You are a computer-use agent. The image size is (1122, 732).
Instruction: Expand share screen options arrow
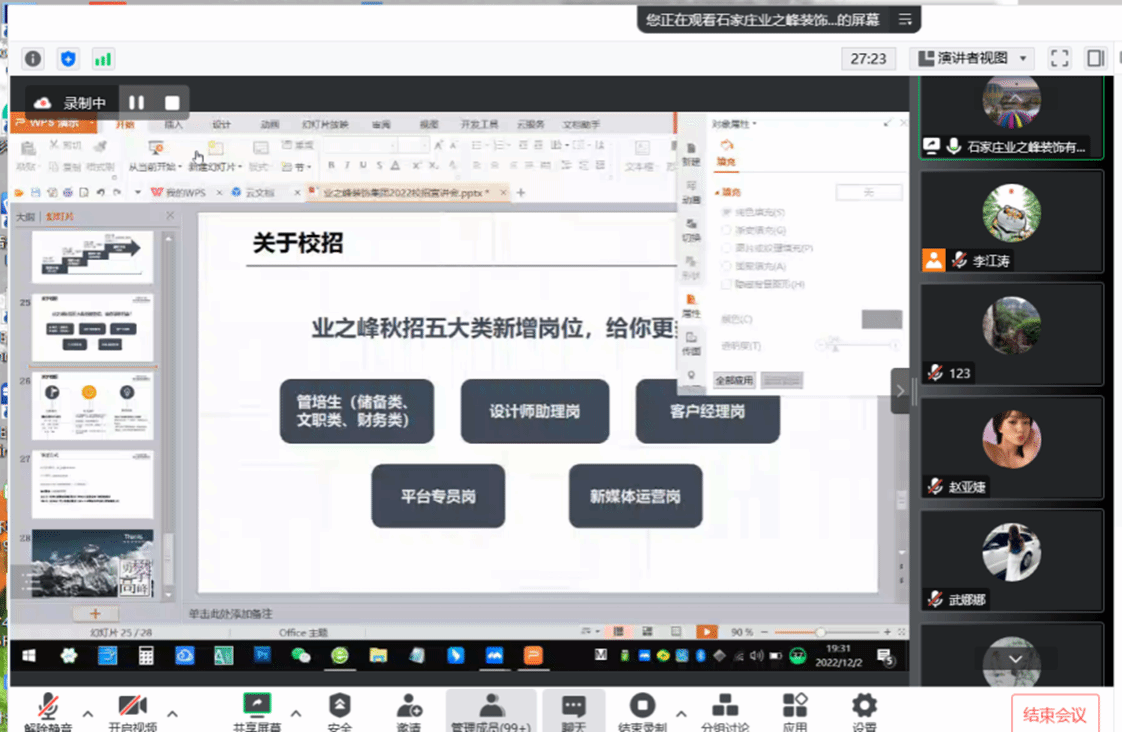point(296,713)
